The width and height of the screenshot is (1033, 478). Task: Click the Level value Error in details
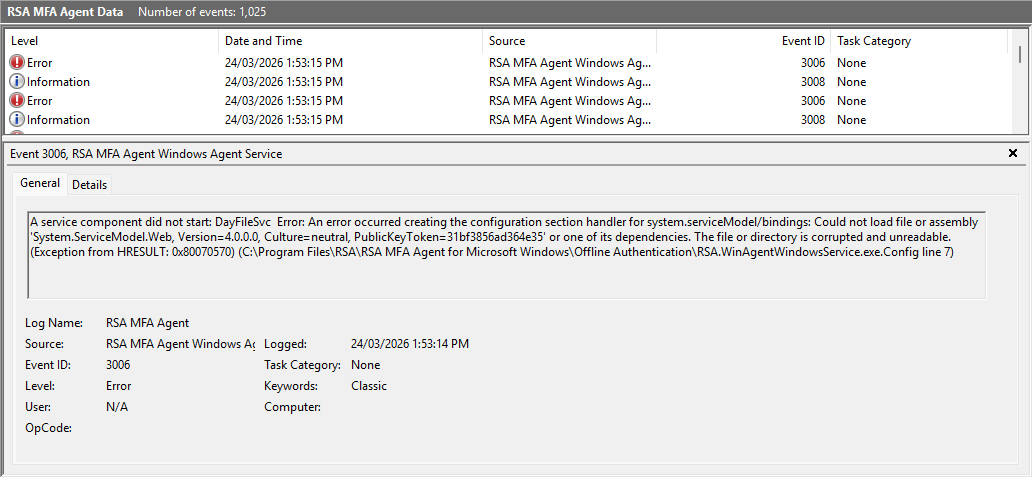click(119, 386)
